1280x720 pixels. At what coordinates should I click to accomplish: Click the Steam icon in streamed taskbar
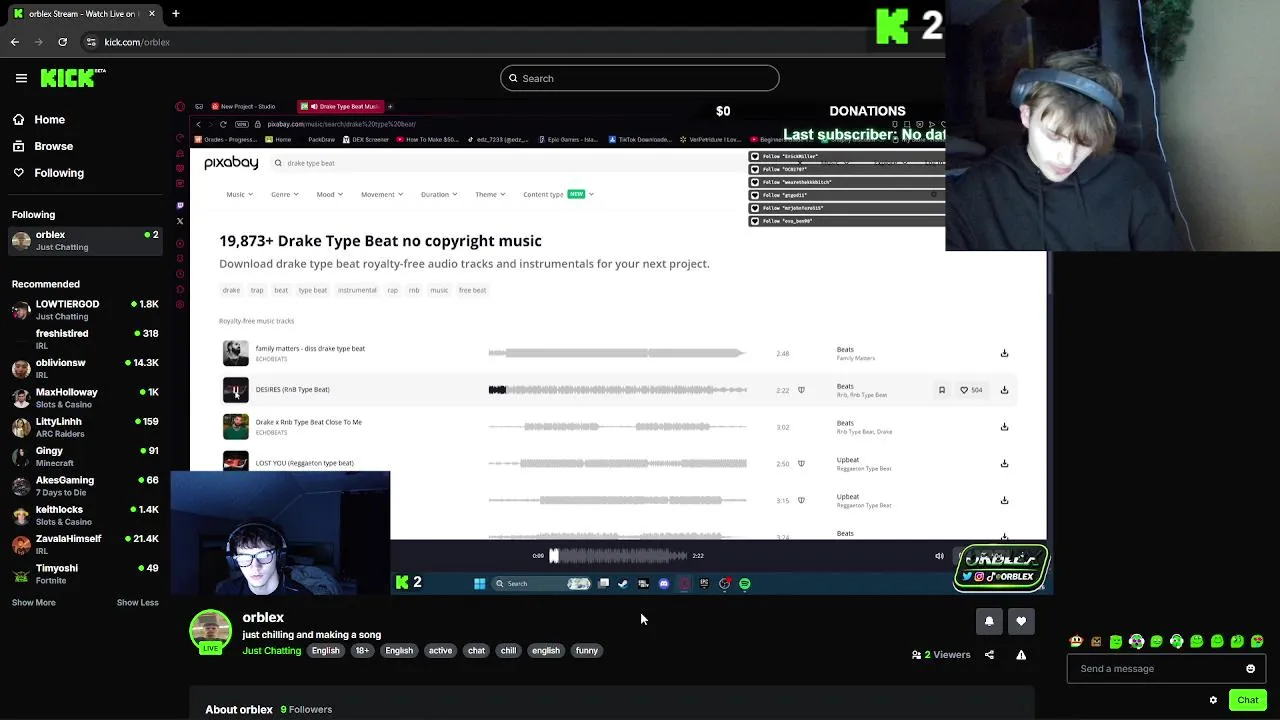623,584
